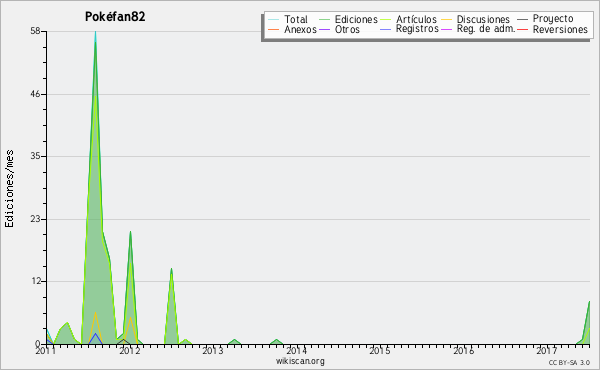This screenshot has height=370, width=600.
Task: Click the wikiscan.org text
Action: [x=300, y=361]
